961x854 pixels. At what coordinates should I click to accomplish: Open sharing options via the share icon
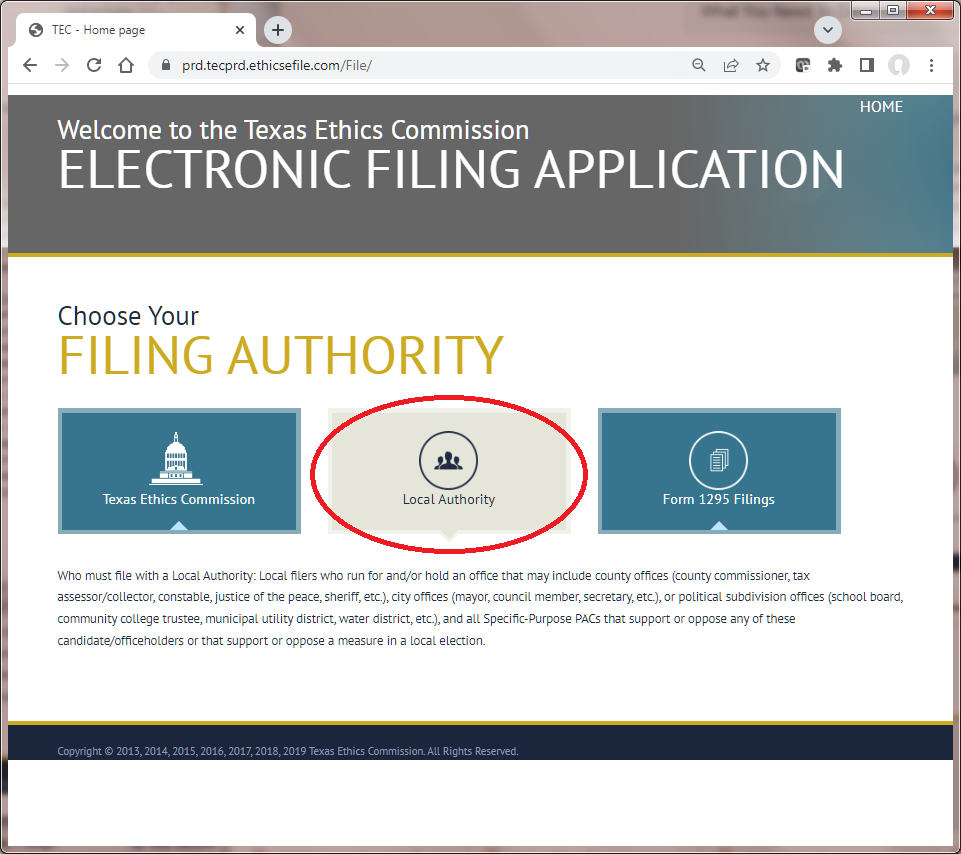[731, 64]
